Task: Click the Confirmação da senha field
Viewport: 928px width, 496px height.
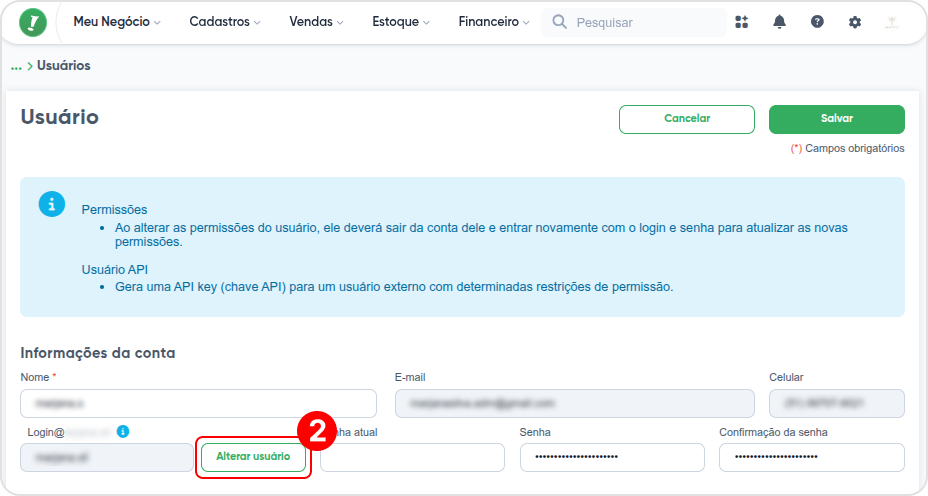Action: pos(811,458)
